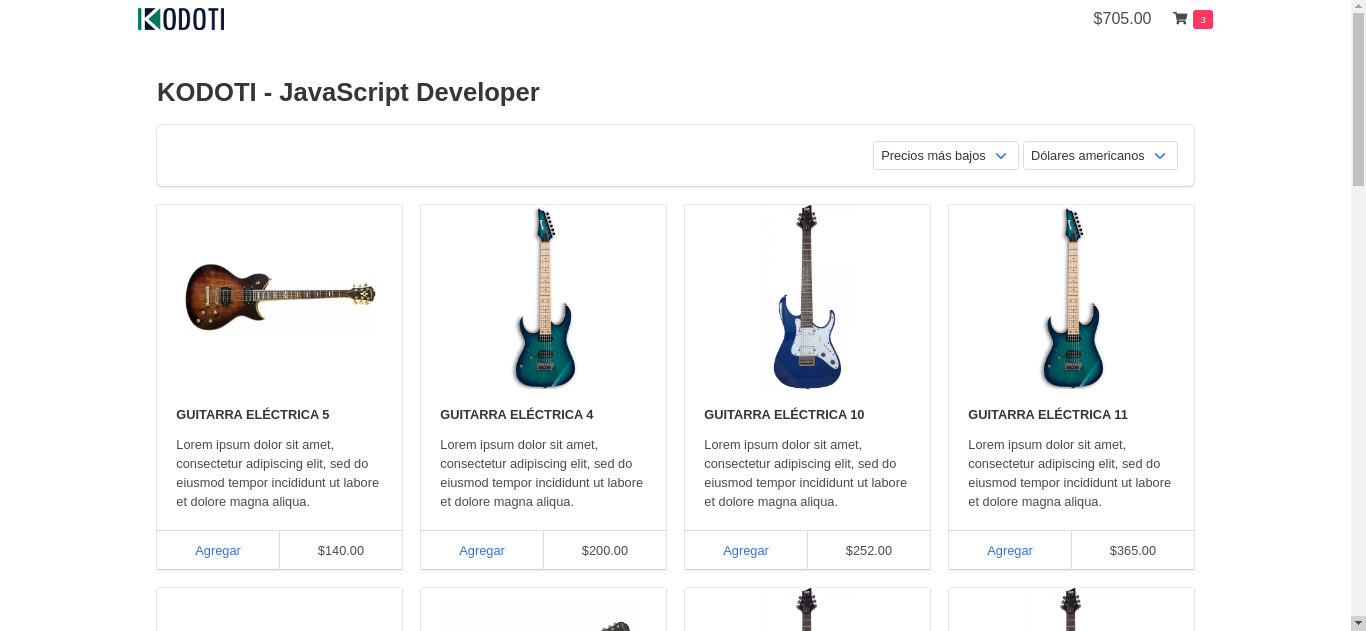Image resolution: width=1366 pixels, height=631 pixels.
Task: Agregar Guitarra Eléctrica 4 to the cart
Action: click(482, 550)
